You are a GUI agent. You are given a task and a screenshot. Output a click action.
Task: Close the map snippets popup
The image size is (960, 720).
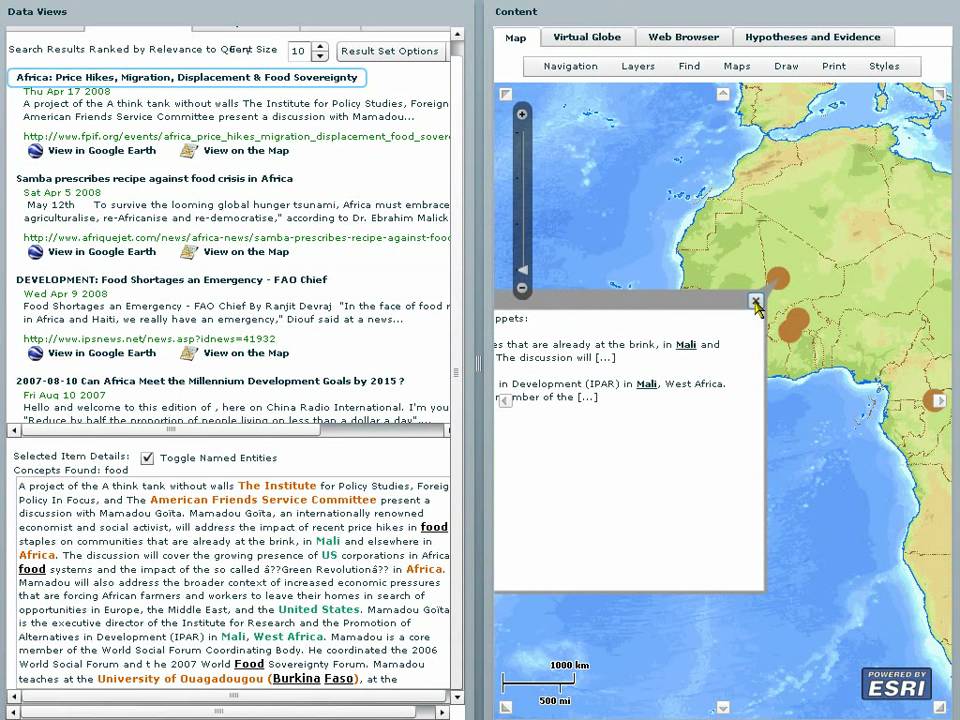pos(756,301)
